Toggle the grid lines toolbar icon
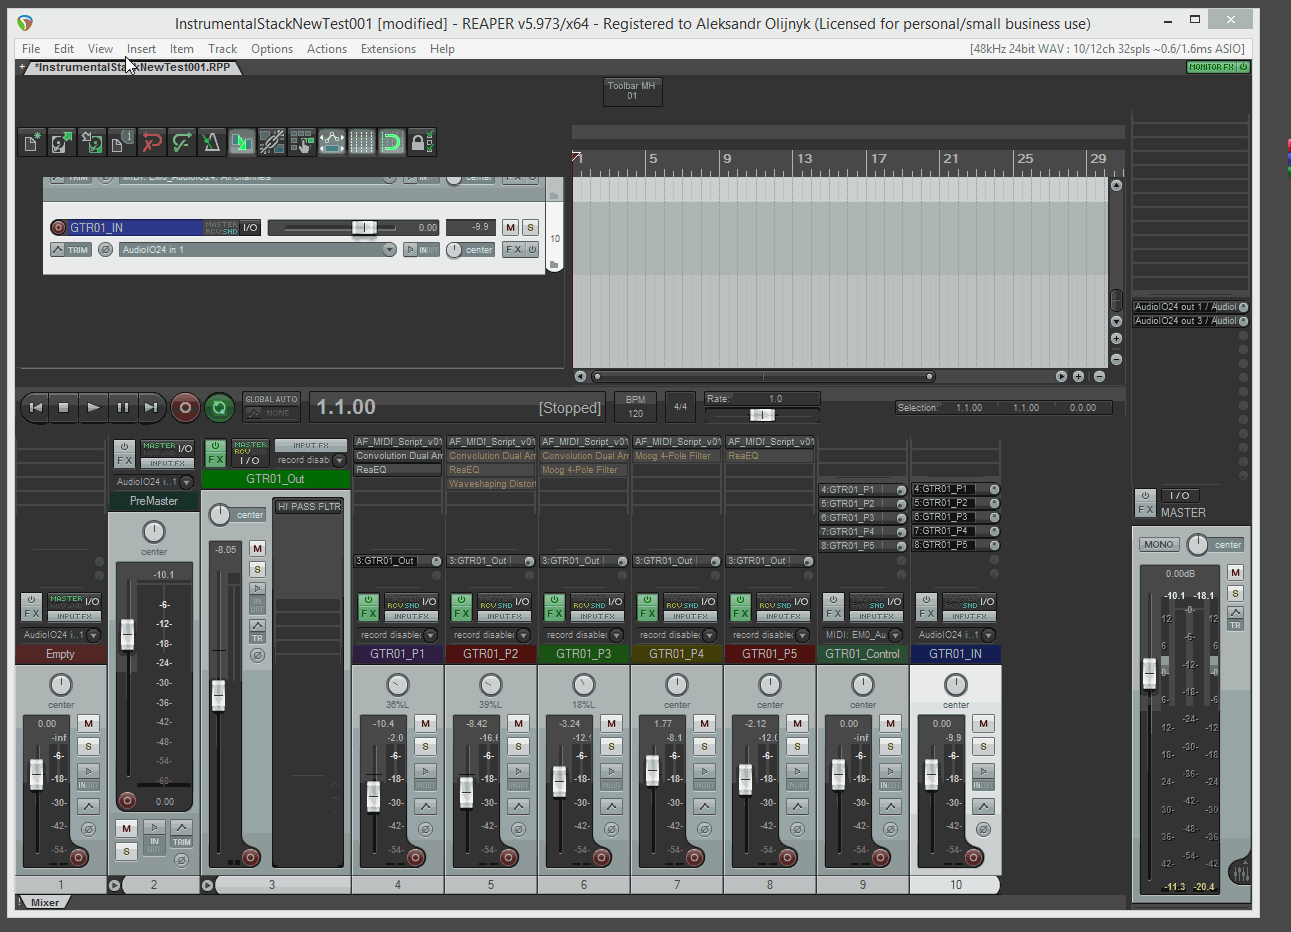The height and width of the screenshot is (932, 1291). pyautogui.click(x=362, y=143)
